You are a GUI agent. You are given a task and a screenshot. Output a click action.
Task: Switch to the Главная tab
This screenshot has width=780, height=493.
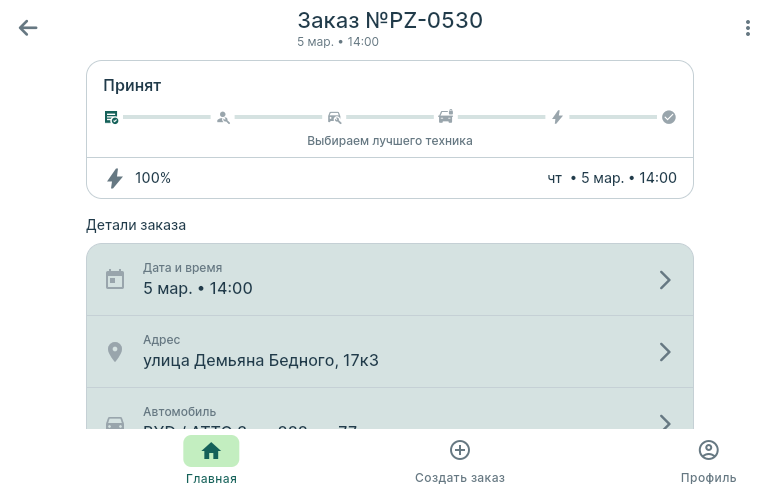211,460
